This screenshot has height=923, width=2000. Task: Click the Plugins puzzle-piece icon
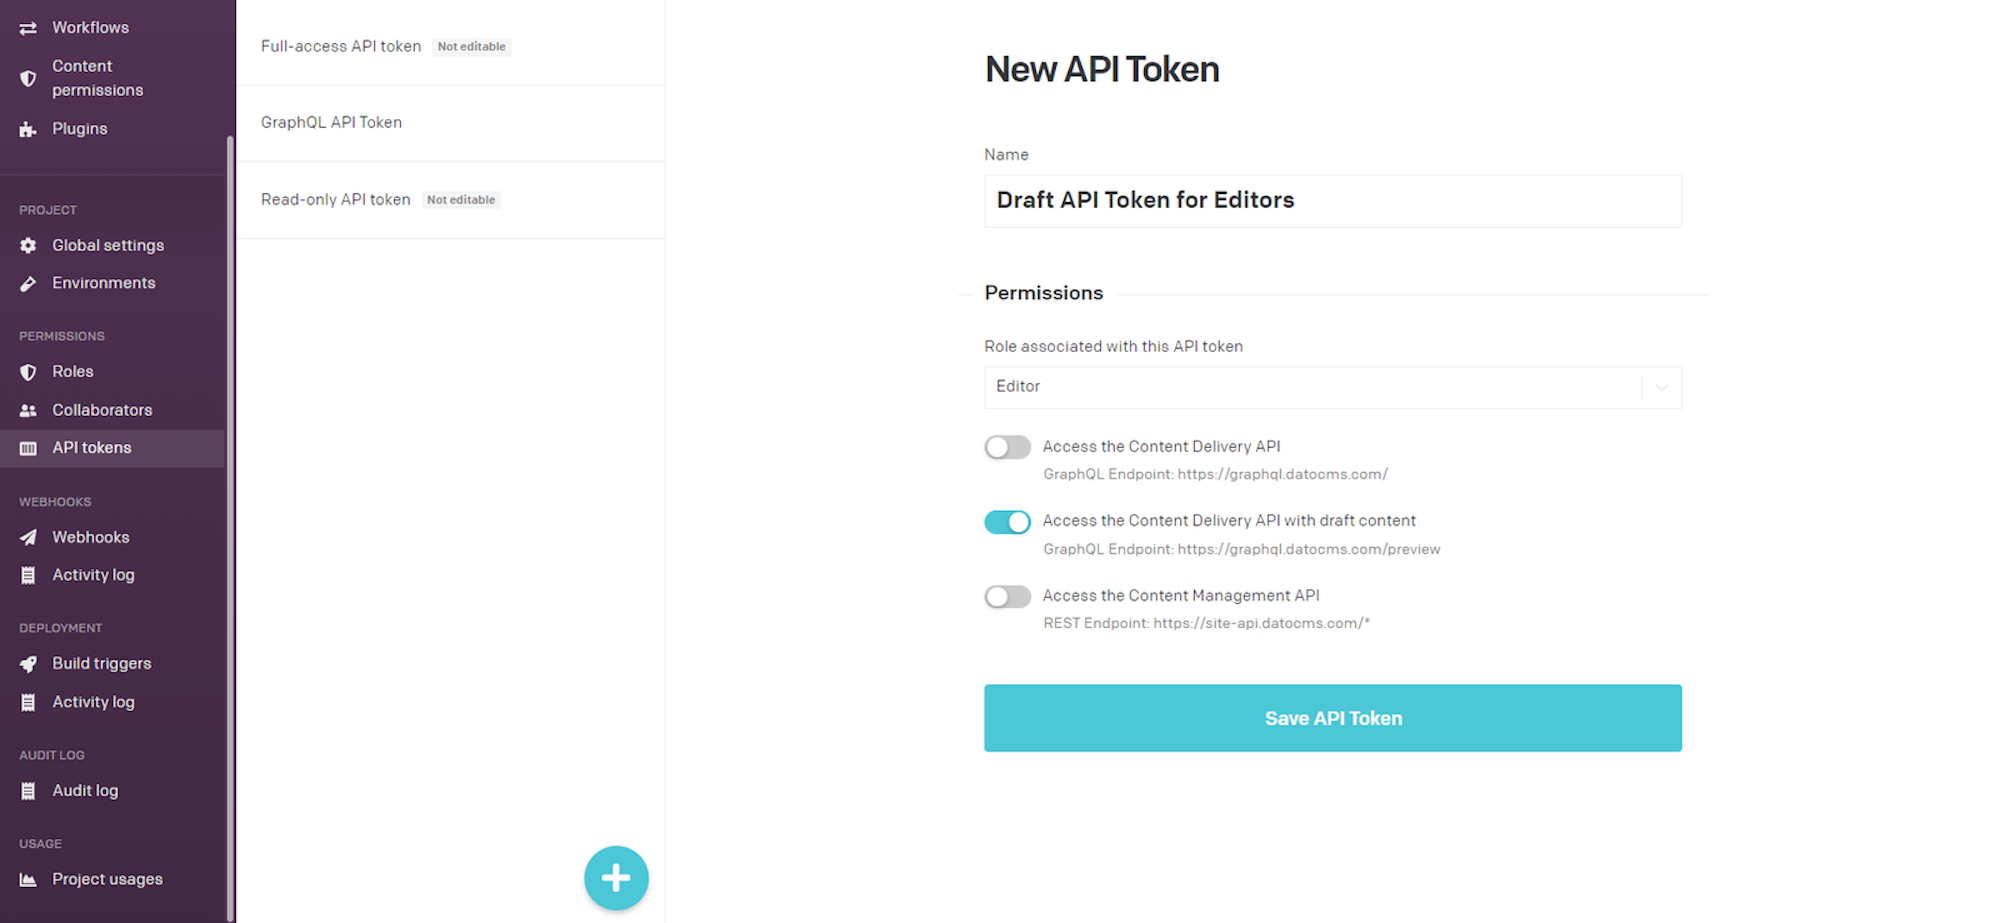pyautogui.click(x=28, y=129)
